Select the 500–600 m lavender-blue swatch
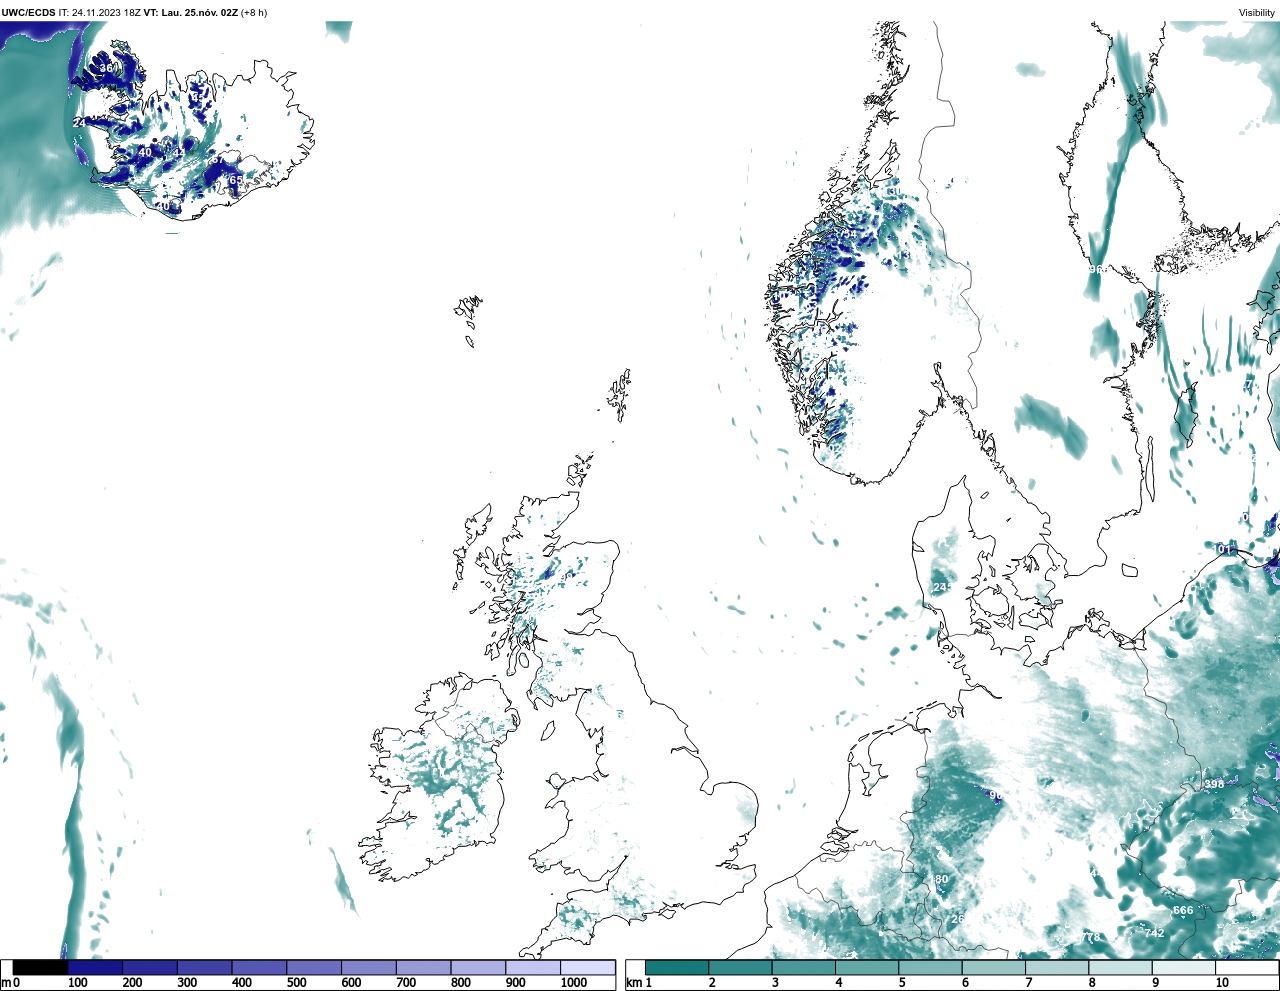Viewport: 1280px width, 991px height. click(314, 968)
